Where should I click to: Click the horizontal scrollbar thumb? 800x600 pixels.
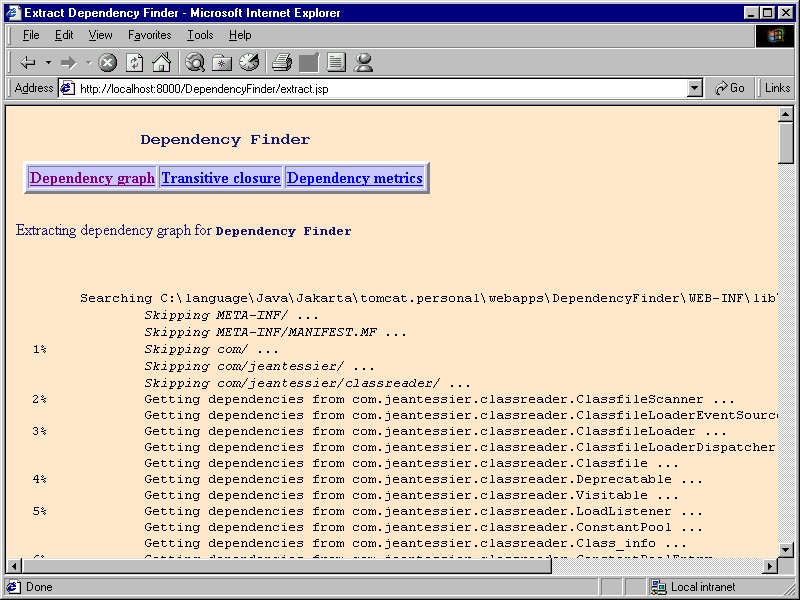click(286, 565)
